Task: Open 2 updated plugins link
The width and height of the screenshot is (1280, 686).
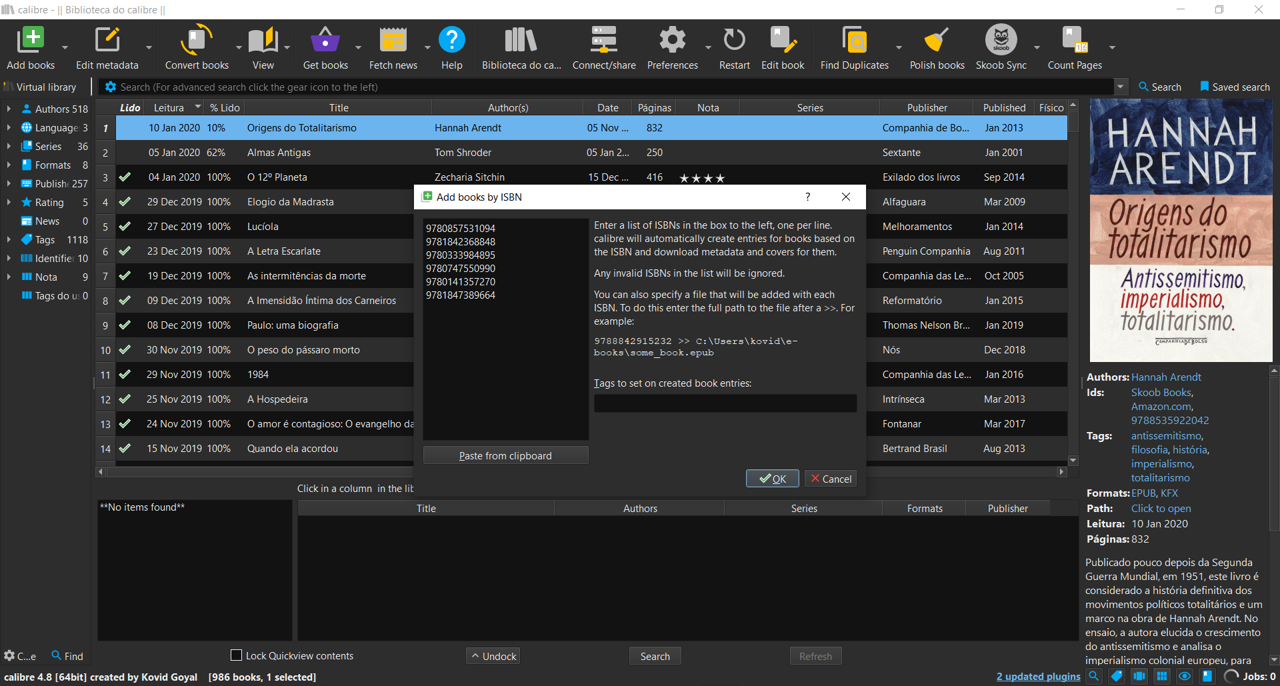Action: [1038, 677]
